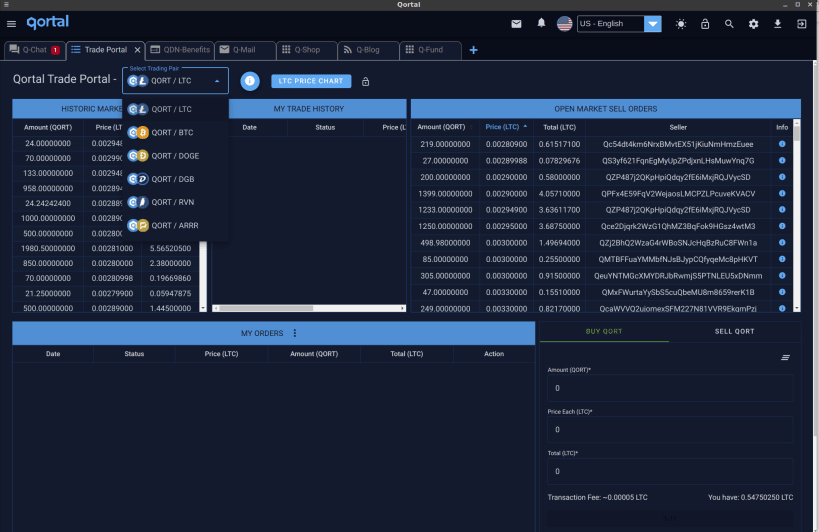Image resolution: width=819 pixels, height=532 pixels.
Task: Click the Total (LTC) input field
Action: click(x=670, y=471)
